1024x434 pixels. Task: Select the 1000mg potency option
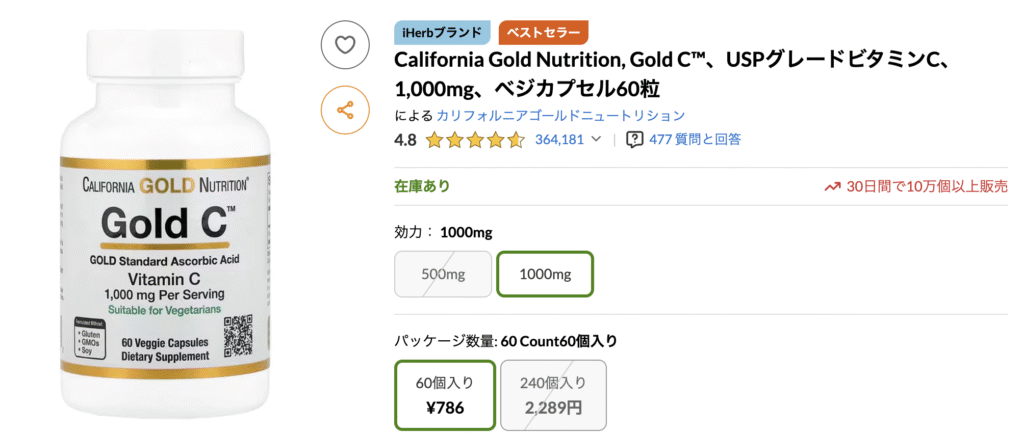coord(545,274)
